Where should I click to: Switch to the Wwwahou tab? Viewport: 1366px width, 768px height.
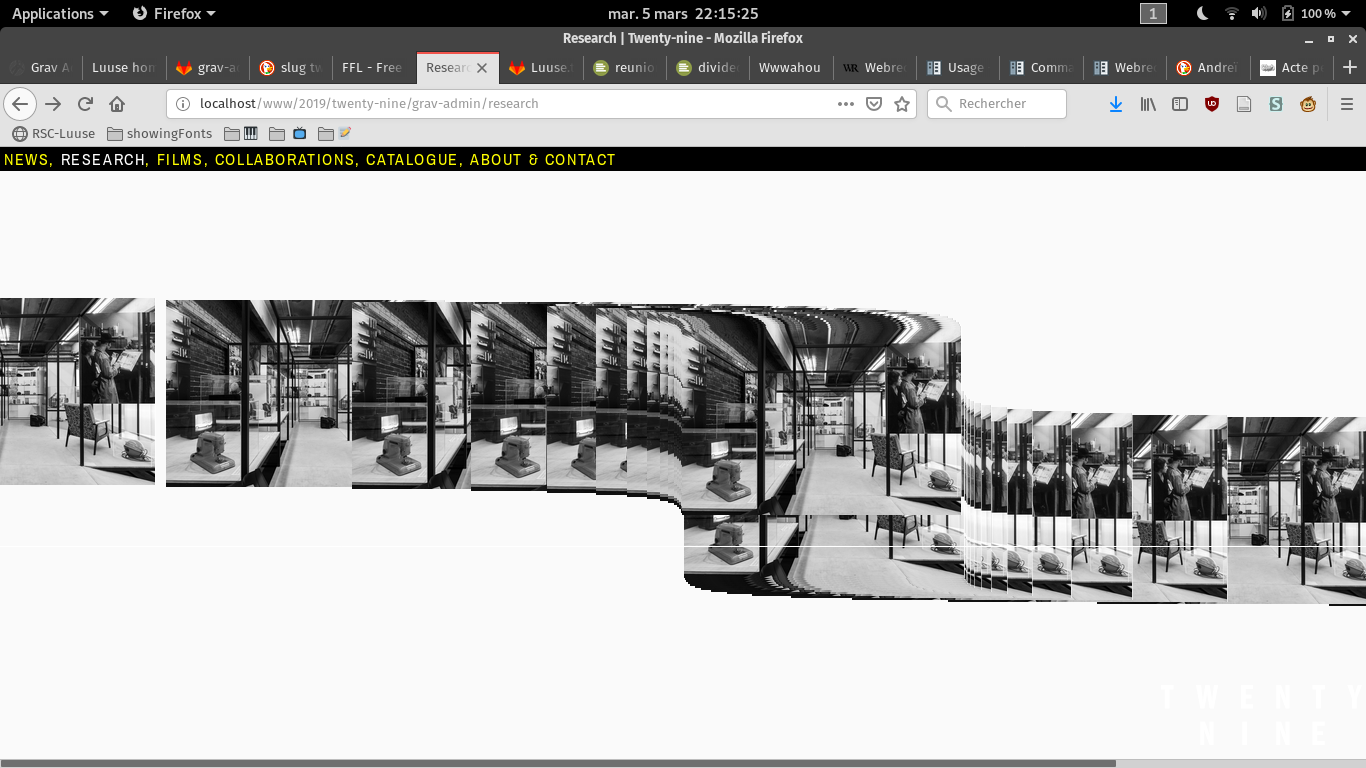click(789, 68)
